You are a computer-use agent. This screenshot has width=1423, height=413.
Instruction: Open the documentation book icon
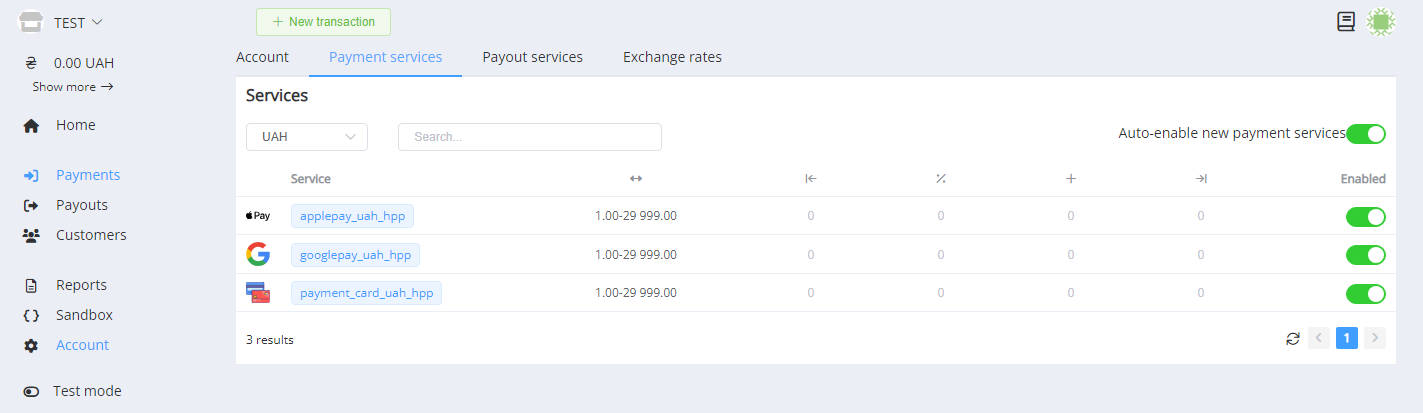(x=1346, y=21)
